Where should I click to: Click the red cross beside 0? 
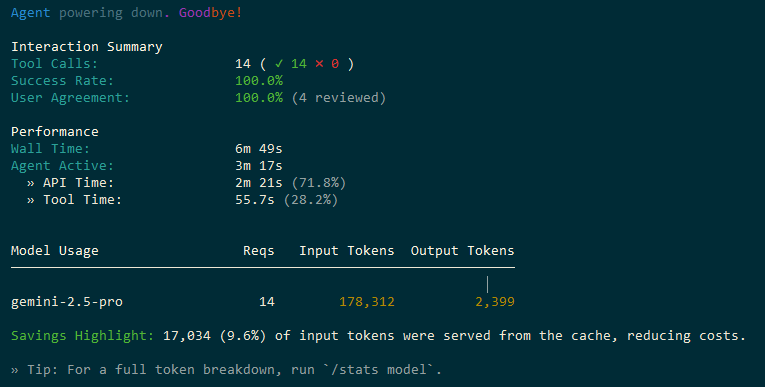pos(319,64)
